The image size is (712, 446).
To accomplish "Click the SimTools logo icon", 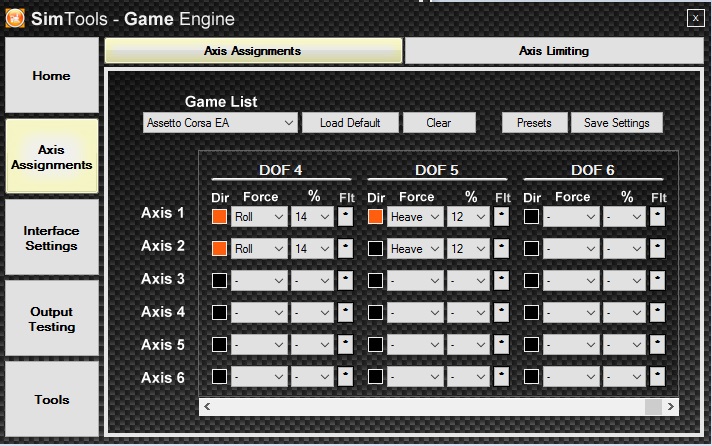I will point(15,18).
